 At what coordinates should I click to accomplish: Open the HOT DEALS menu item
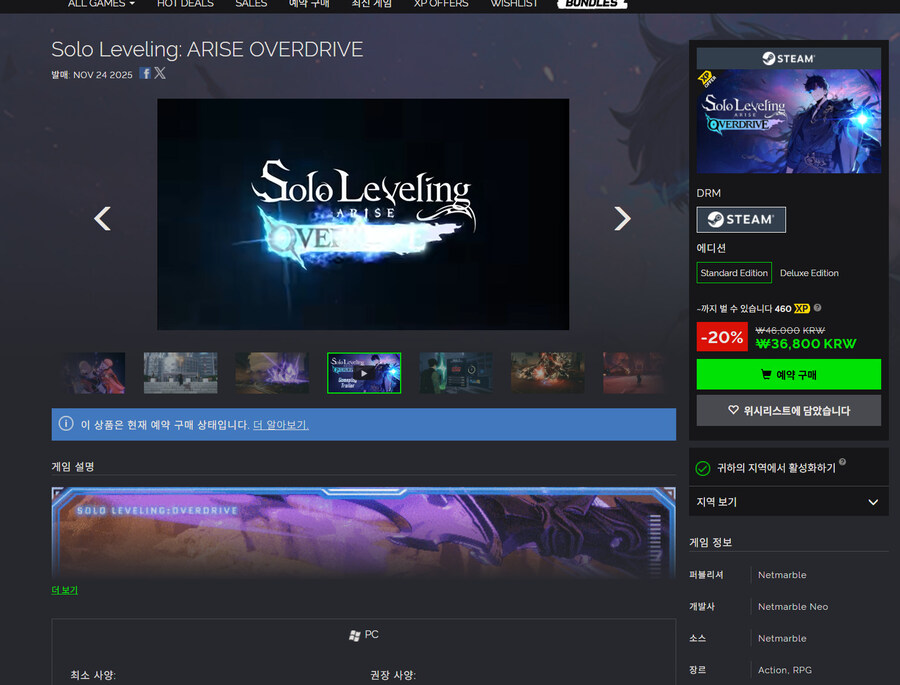coord(185,4)
